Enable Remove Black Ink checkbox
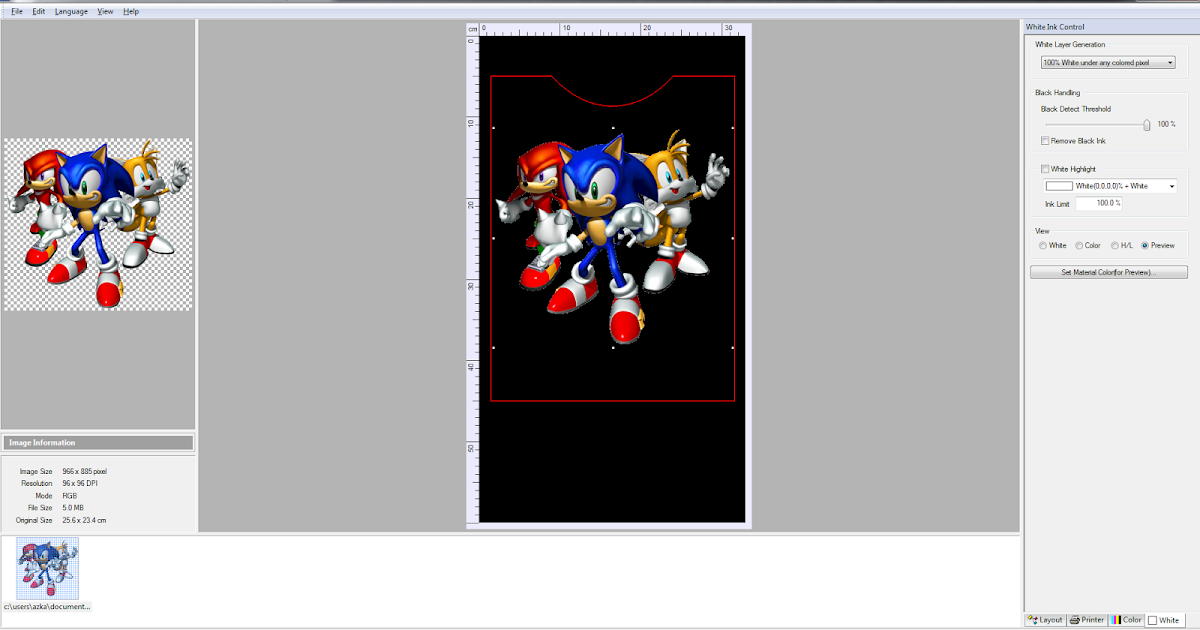The height and width of the screenshot is (630, 1200). 1045,141
